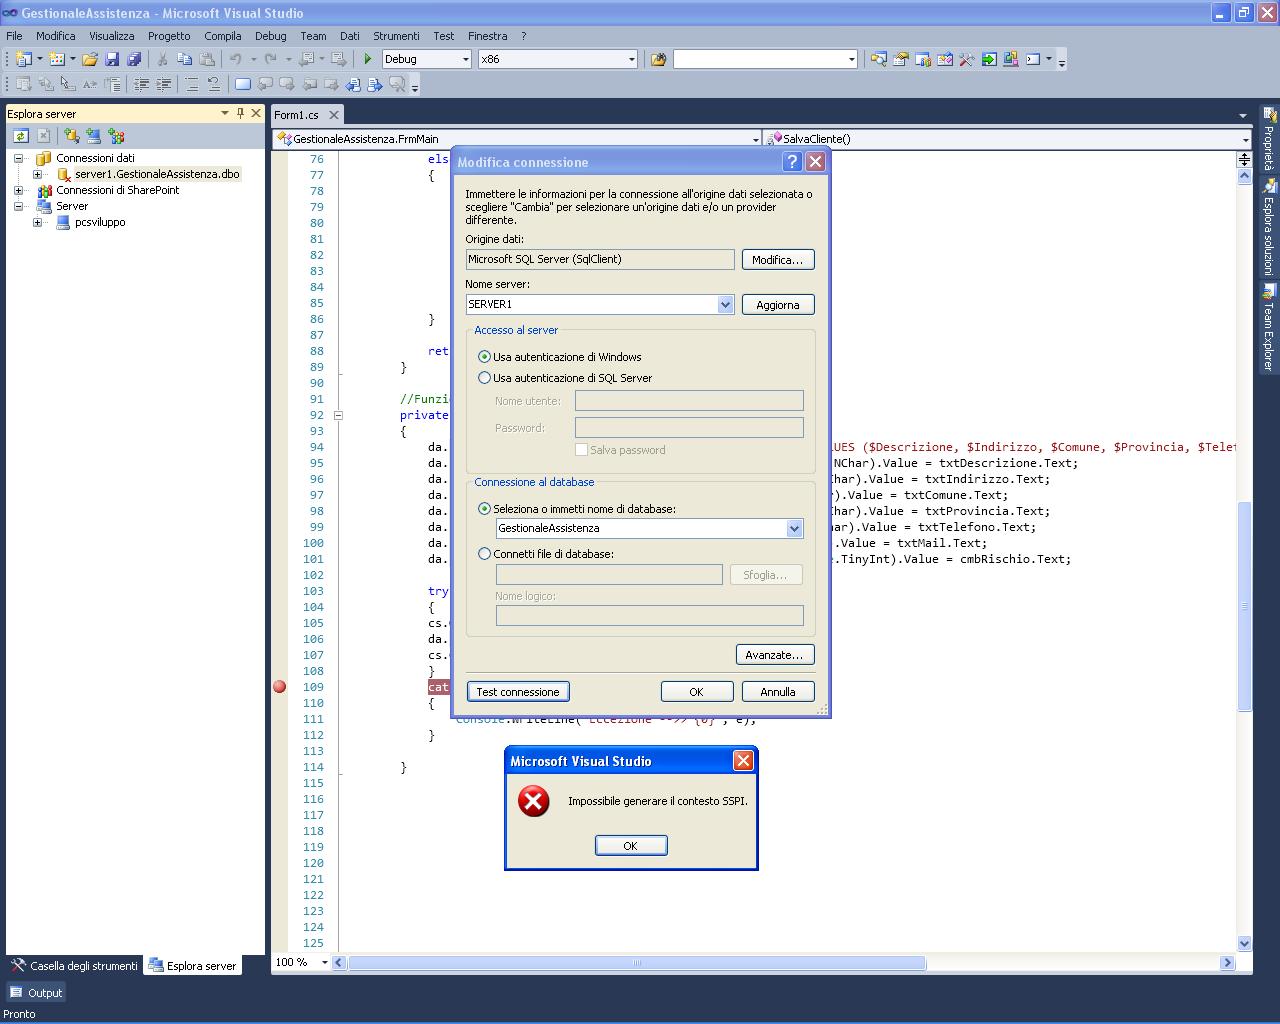Viewport: 1280px width, 1024px height.
Task: Click the Aggiorna button
Action: 778,305
